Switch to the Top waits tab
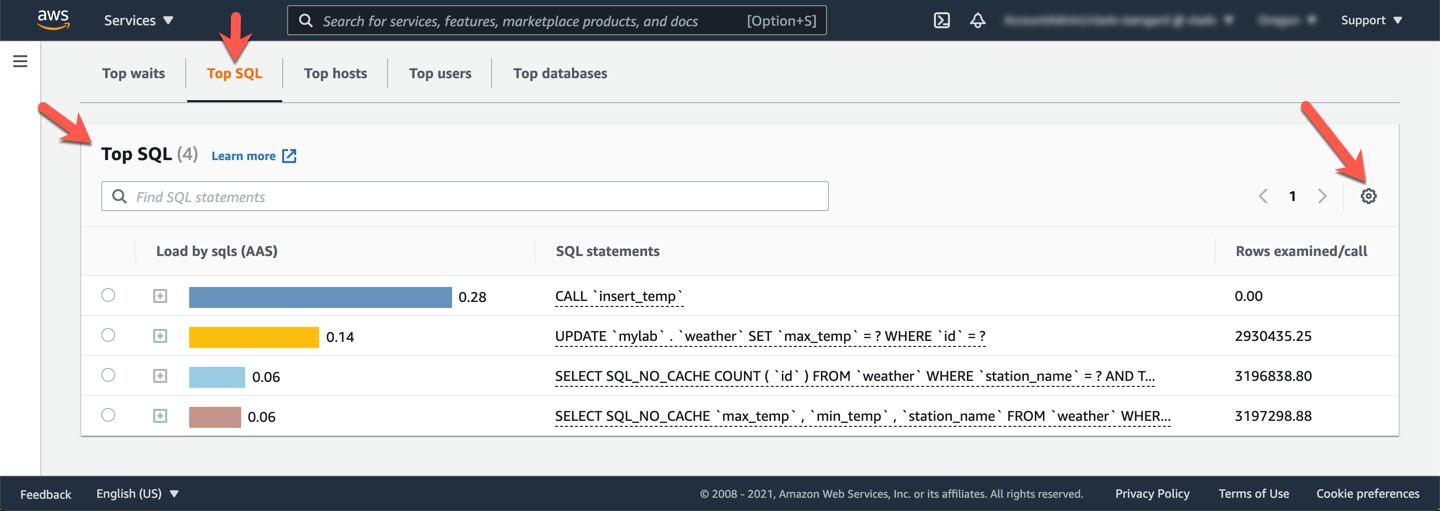1440x511 pixels. pos(133,73)
